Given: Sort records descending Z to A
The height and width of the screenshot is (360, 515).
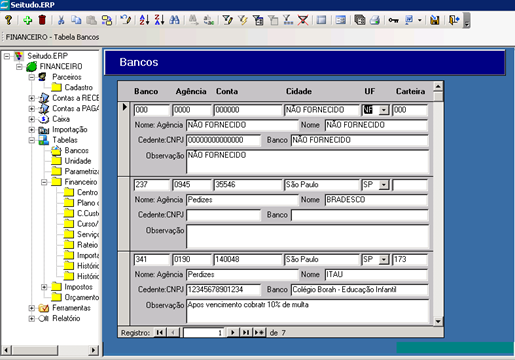Looking at the screenshot, I should [x=159, y=20].
